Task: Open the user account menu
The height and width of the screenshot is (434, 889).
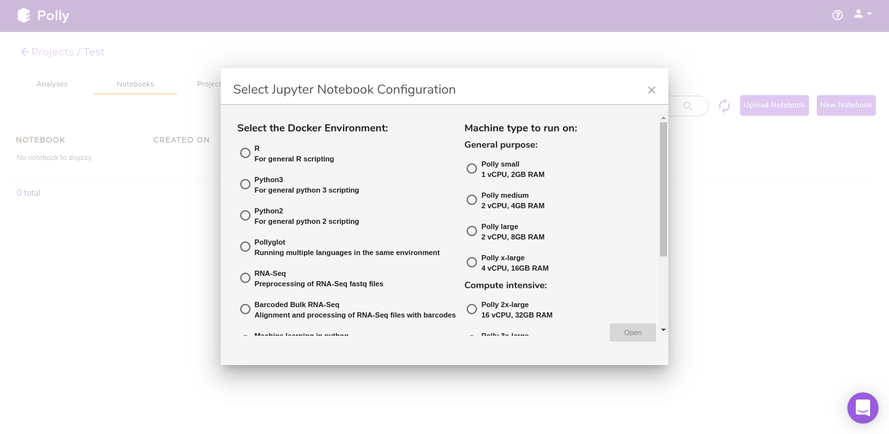Action: pyautogui.click(x=862, y=14)
